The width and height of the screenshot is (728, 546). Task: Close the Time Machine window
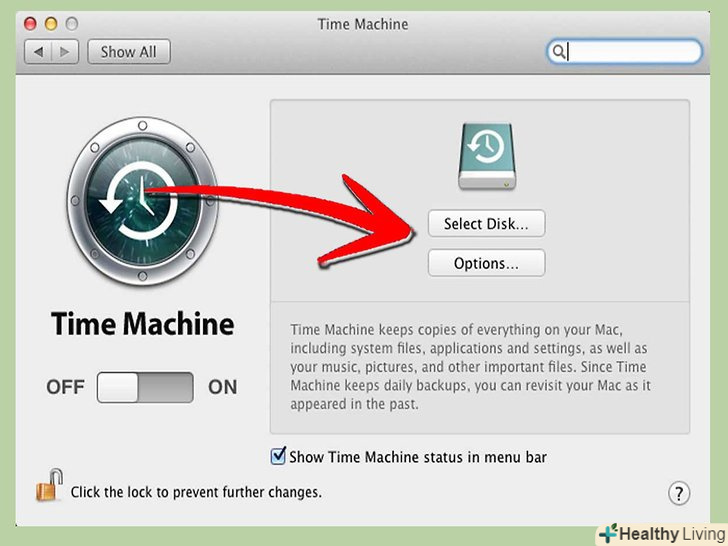(x=30, y=24)
